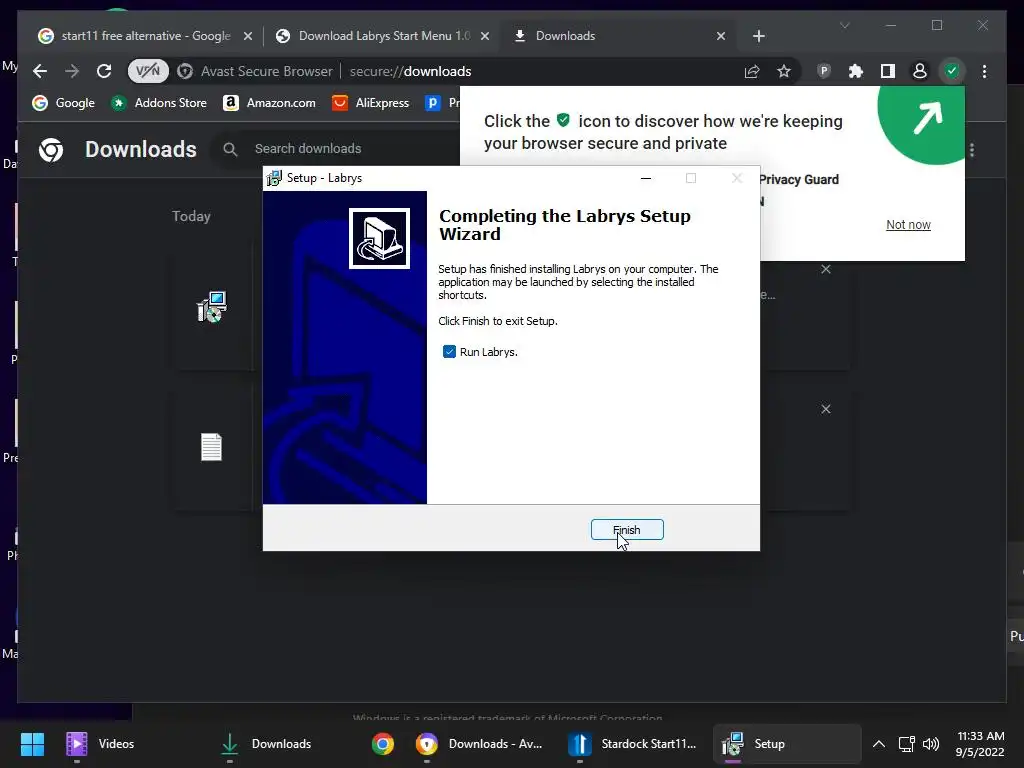The image size is (1024, 768).
Task: Close the start11 free alternative tab
Action: 248,37
